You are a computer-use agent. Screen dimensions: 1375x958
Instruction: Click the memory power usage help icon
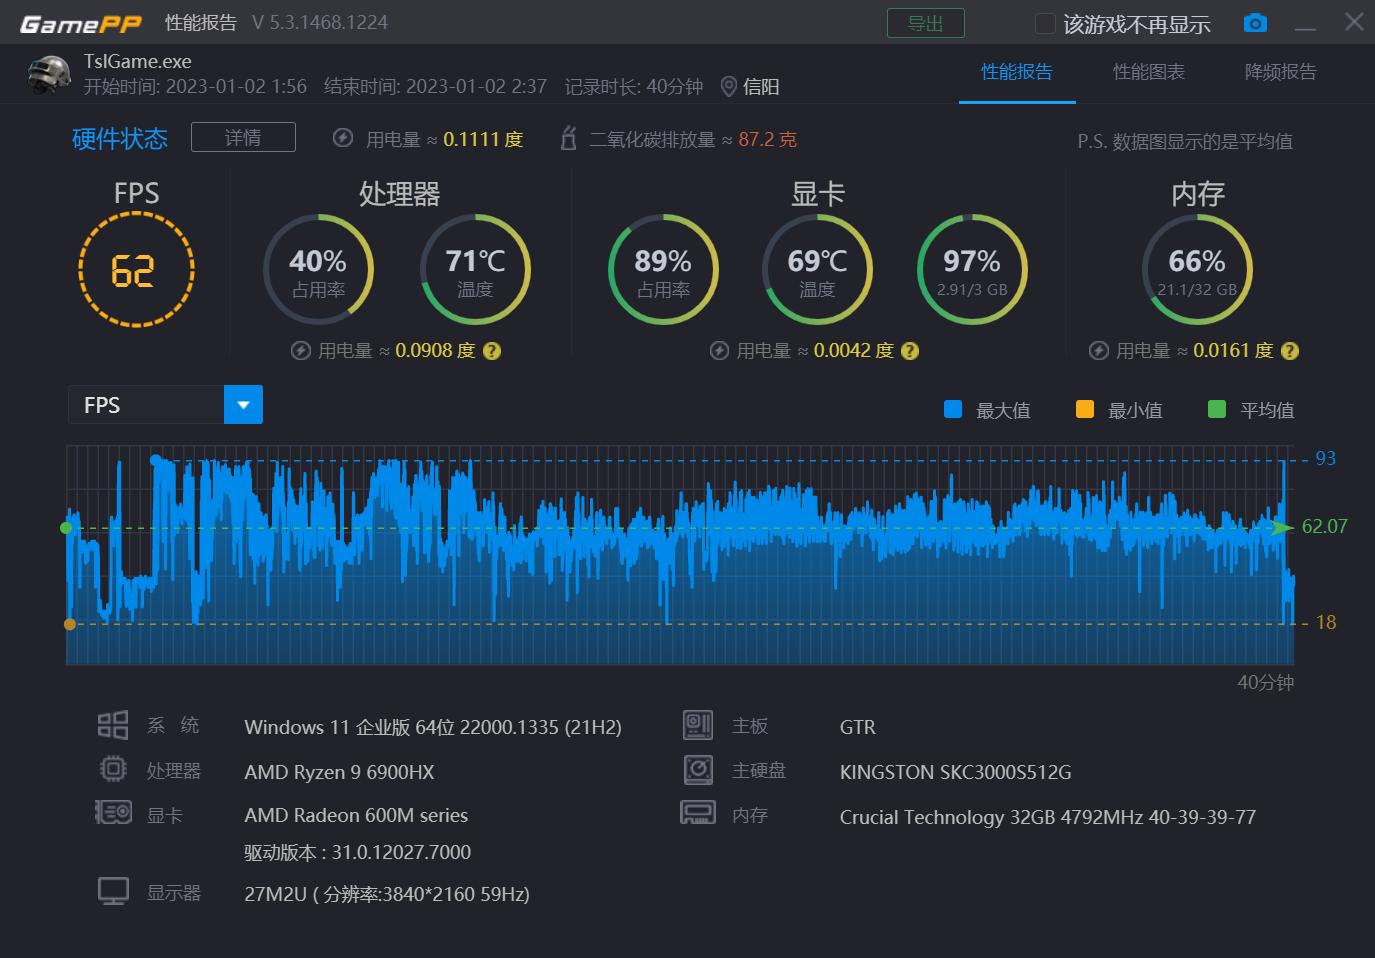(x=1290, y=351)
